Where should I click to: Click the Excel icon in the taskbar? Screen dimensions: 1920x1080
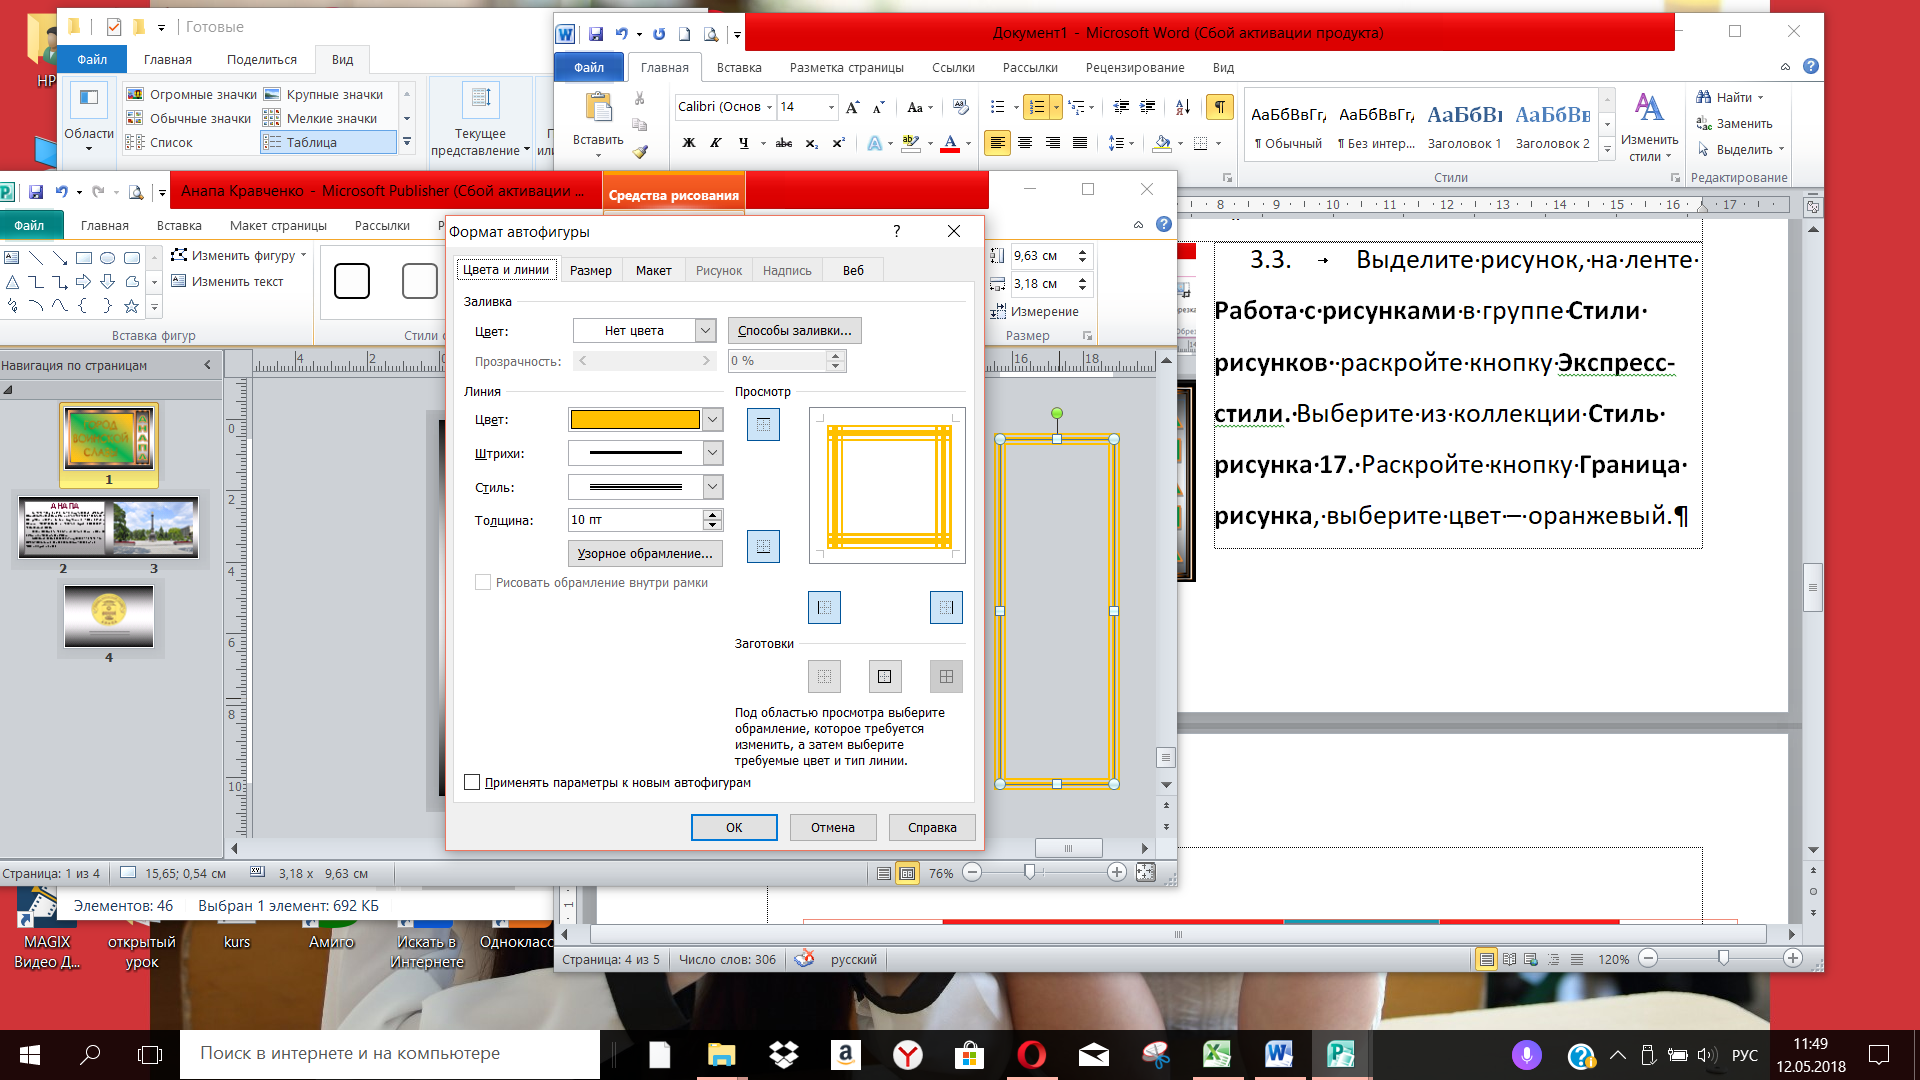click(1216, 1054)
